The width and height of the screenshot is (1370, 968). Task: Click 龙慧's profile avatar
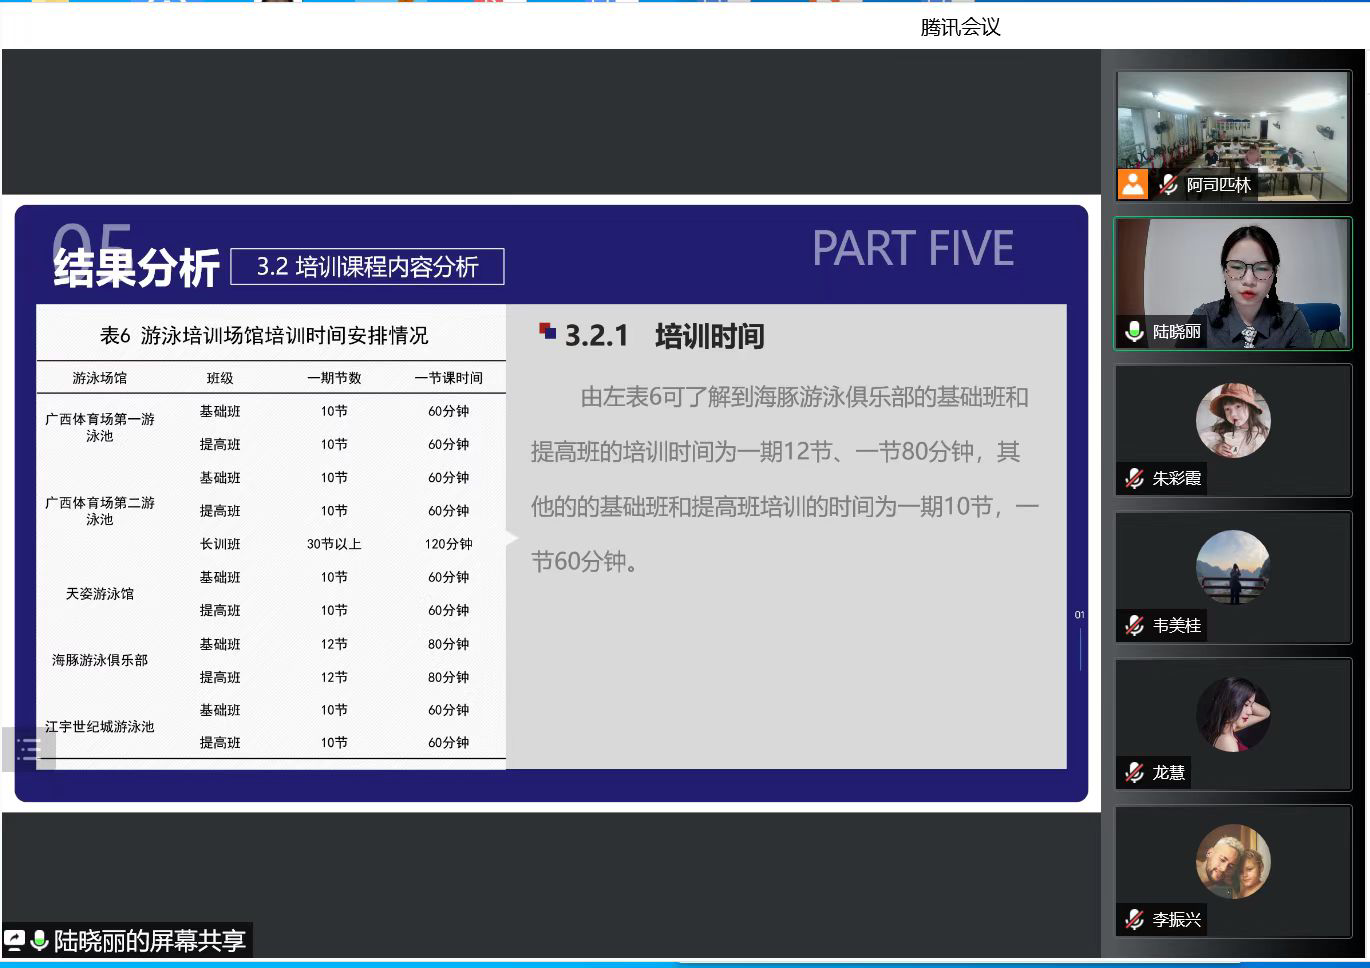(x=1232, y=714)
